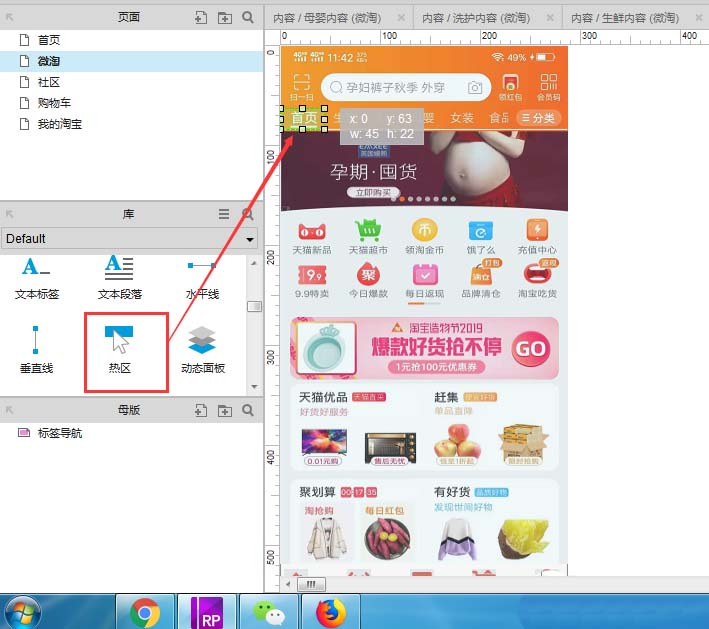This screenshot has width=709, height=629.
Task: Click the GO button on promo banner
Action: (x=531, y=349)
